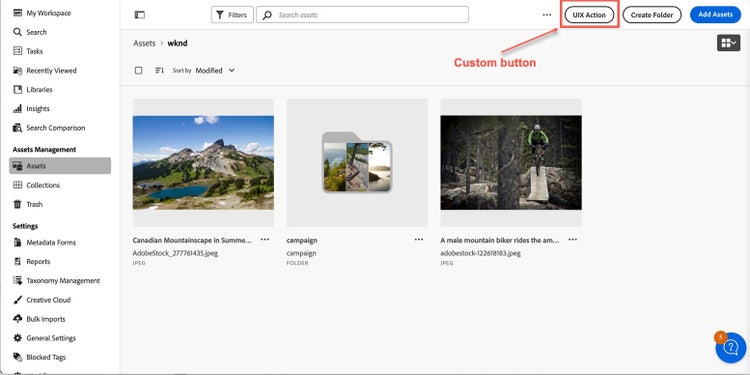Open Bulk Imports cloud icon

point(18,319)
